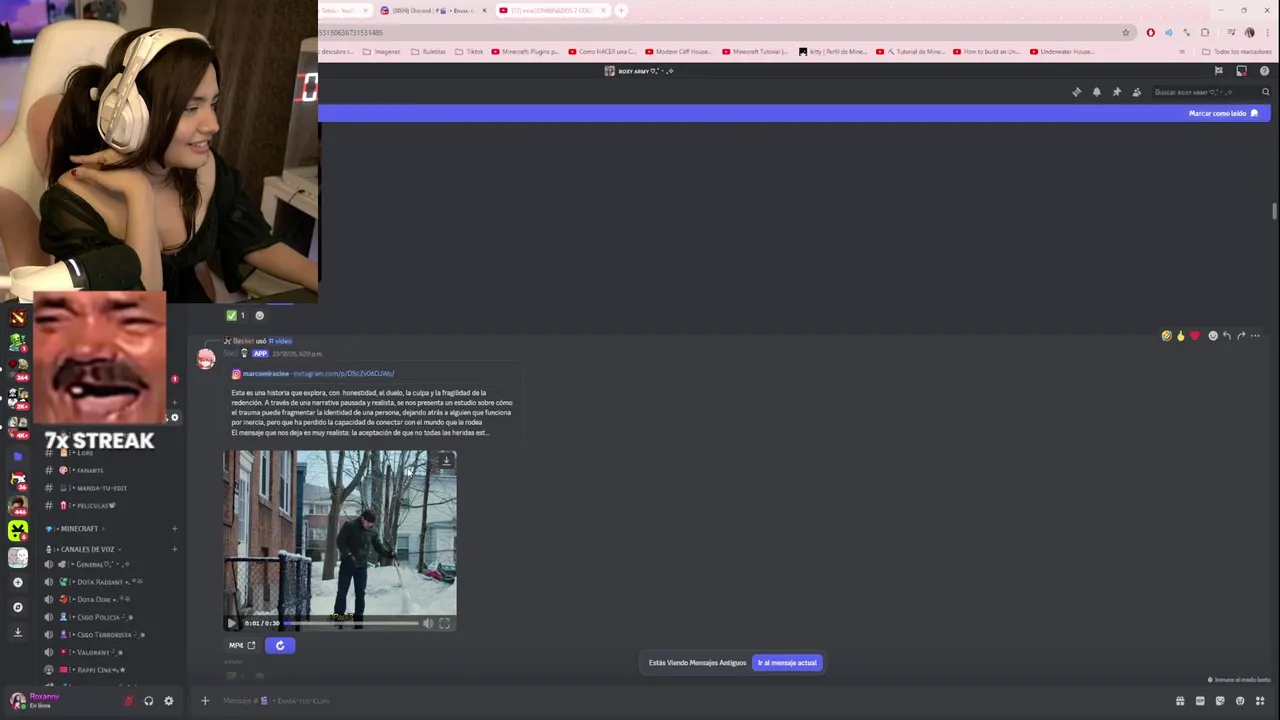Click the purple refresh button below the video

(280, 645)
